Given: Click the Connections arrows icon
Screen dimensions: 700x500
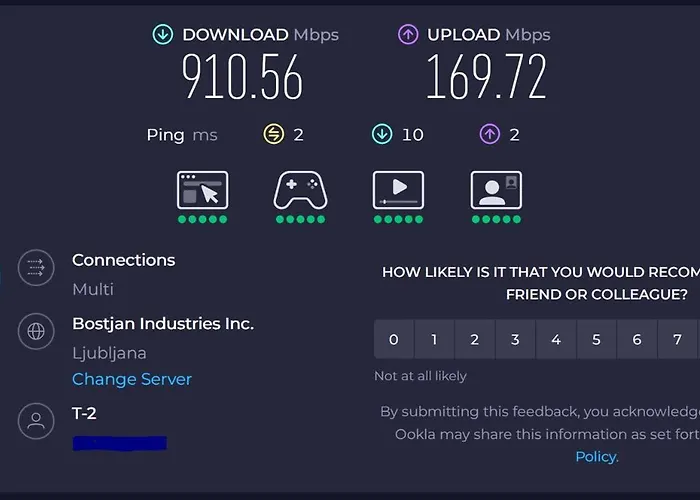Looking at the screenshot, I should 37,267.
